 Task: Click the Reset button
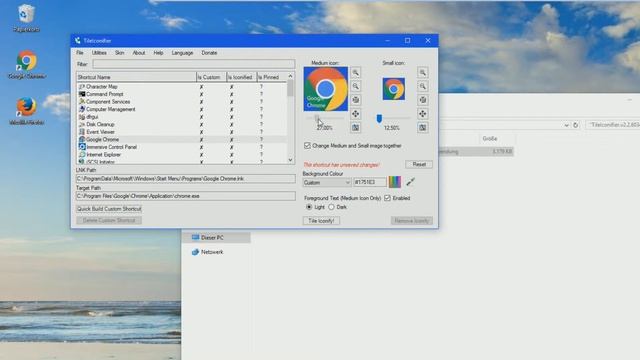[x=419, y=164]
